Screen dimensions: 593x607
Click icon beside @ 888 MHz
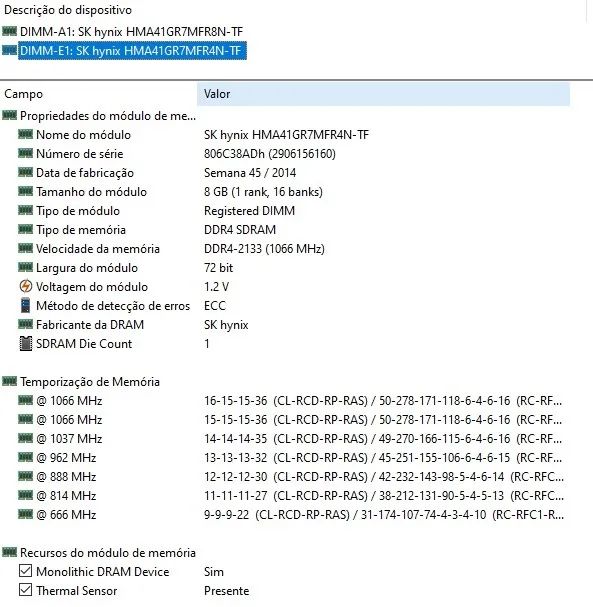26,476
